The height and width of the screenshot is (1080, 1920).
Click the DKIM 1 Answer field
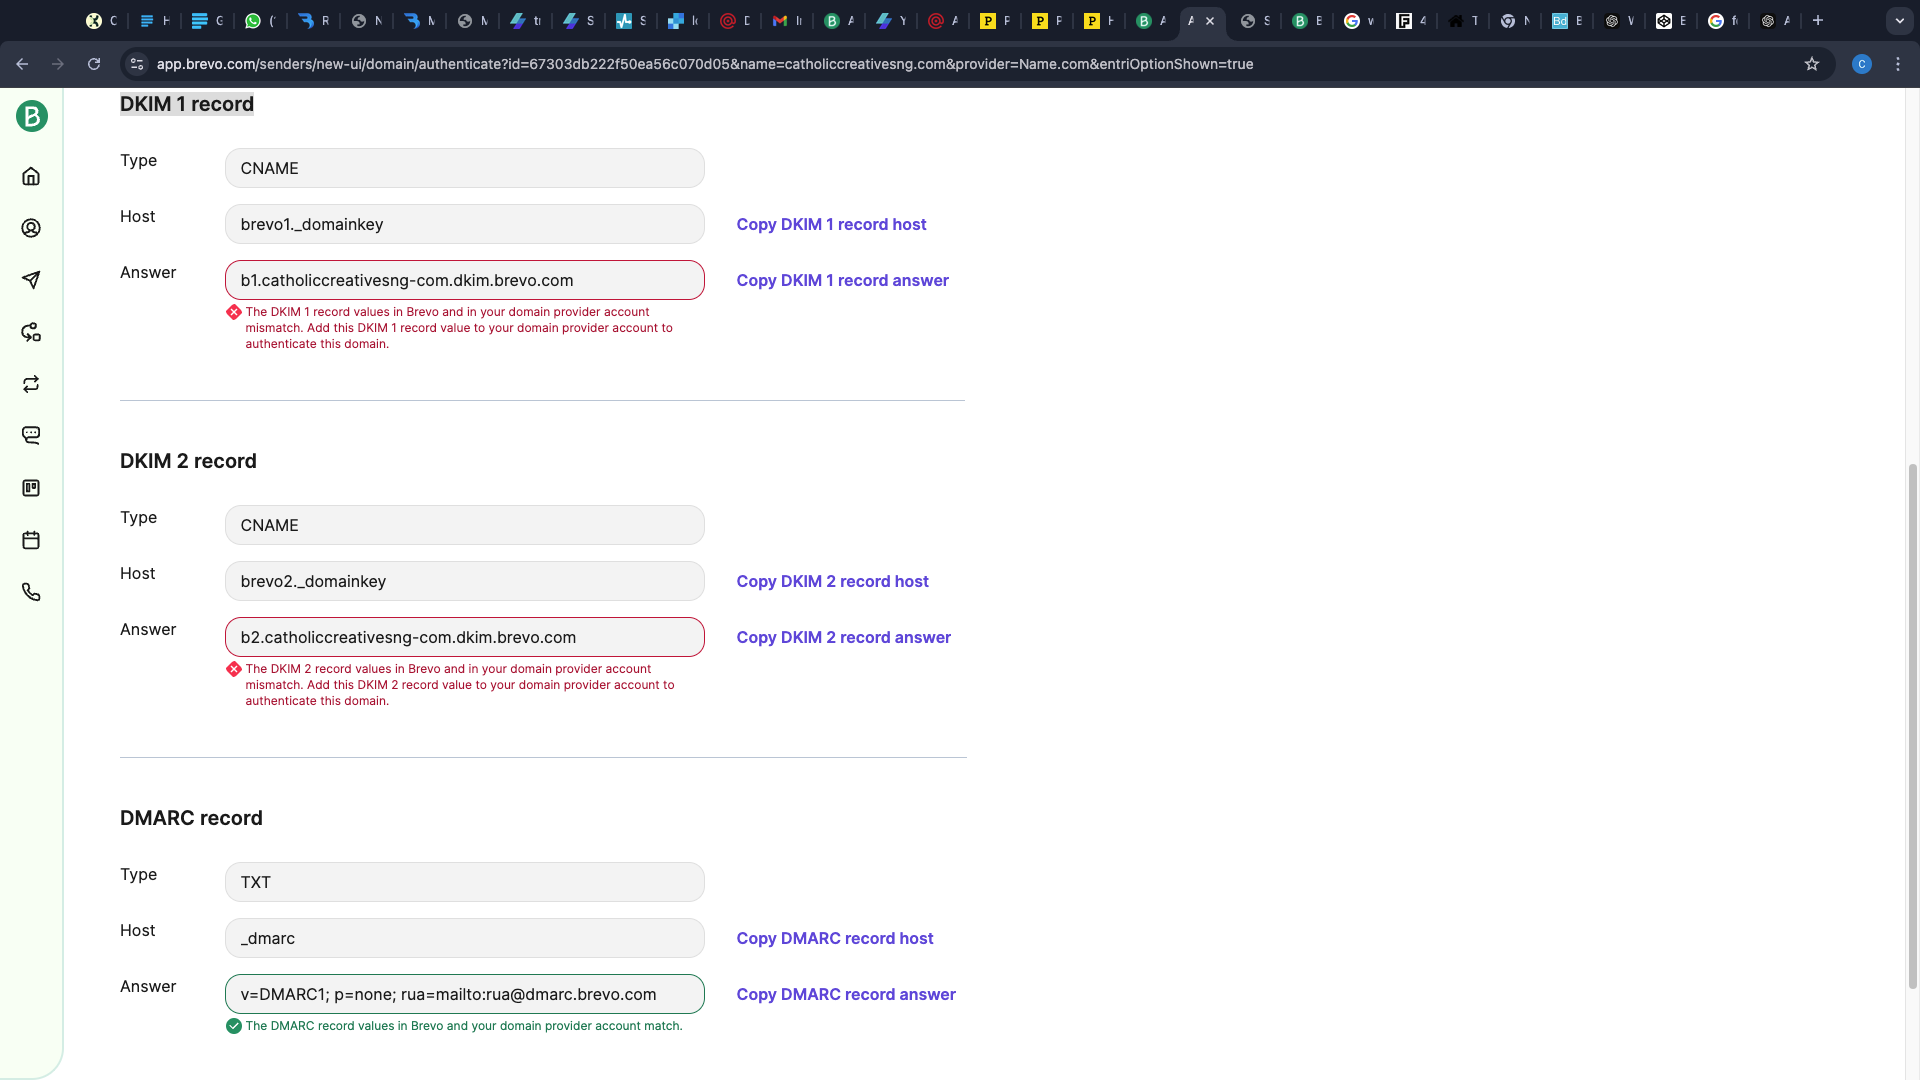pos(464,280)
